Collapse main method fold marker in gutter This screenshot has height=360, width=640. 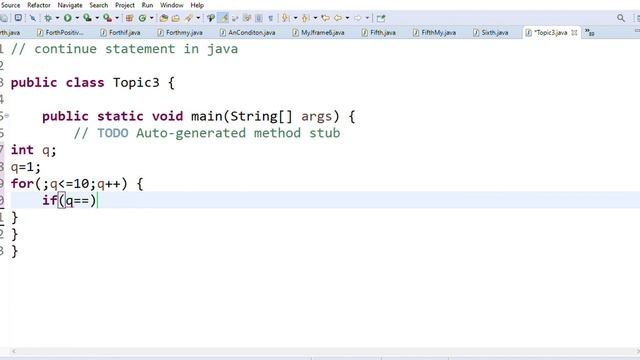tap(7, 116)
